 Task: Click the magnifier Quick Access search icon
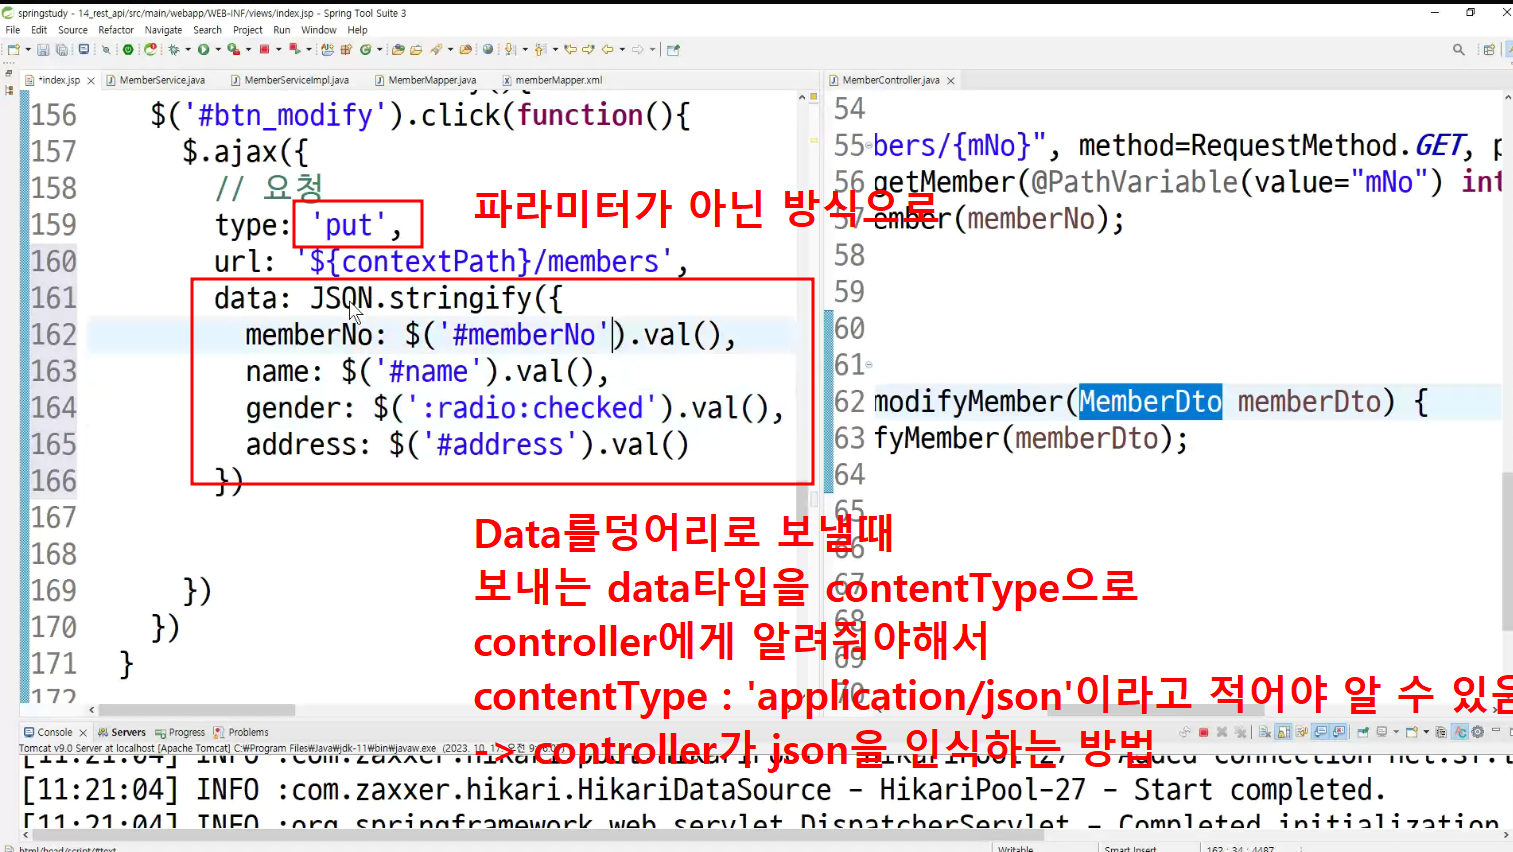point(1459,49)
